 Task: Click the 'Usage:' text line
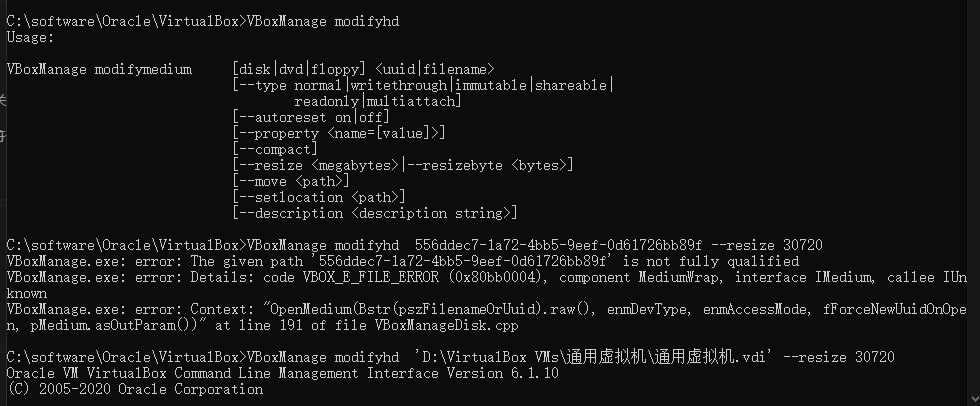tap(31, 37)
